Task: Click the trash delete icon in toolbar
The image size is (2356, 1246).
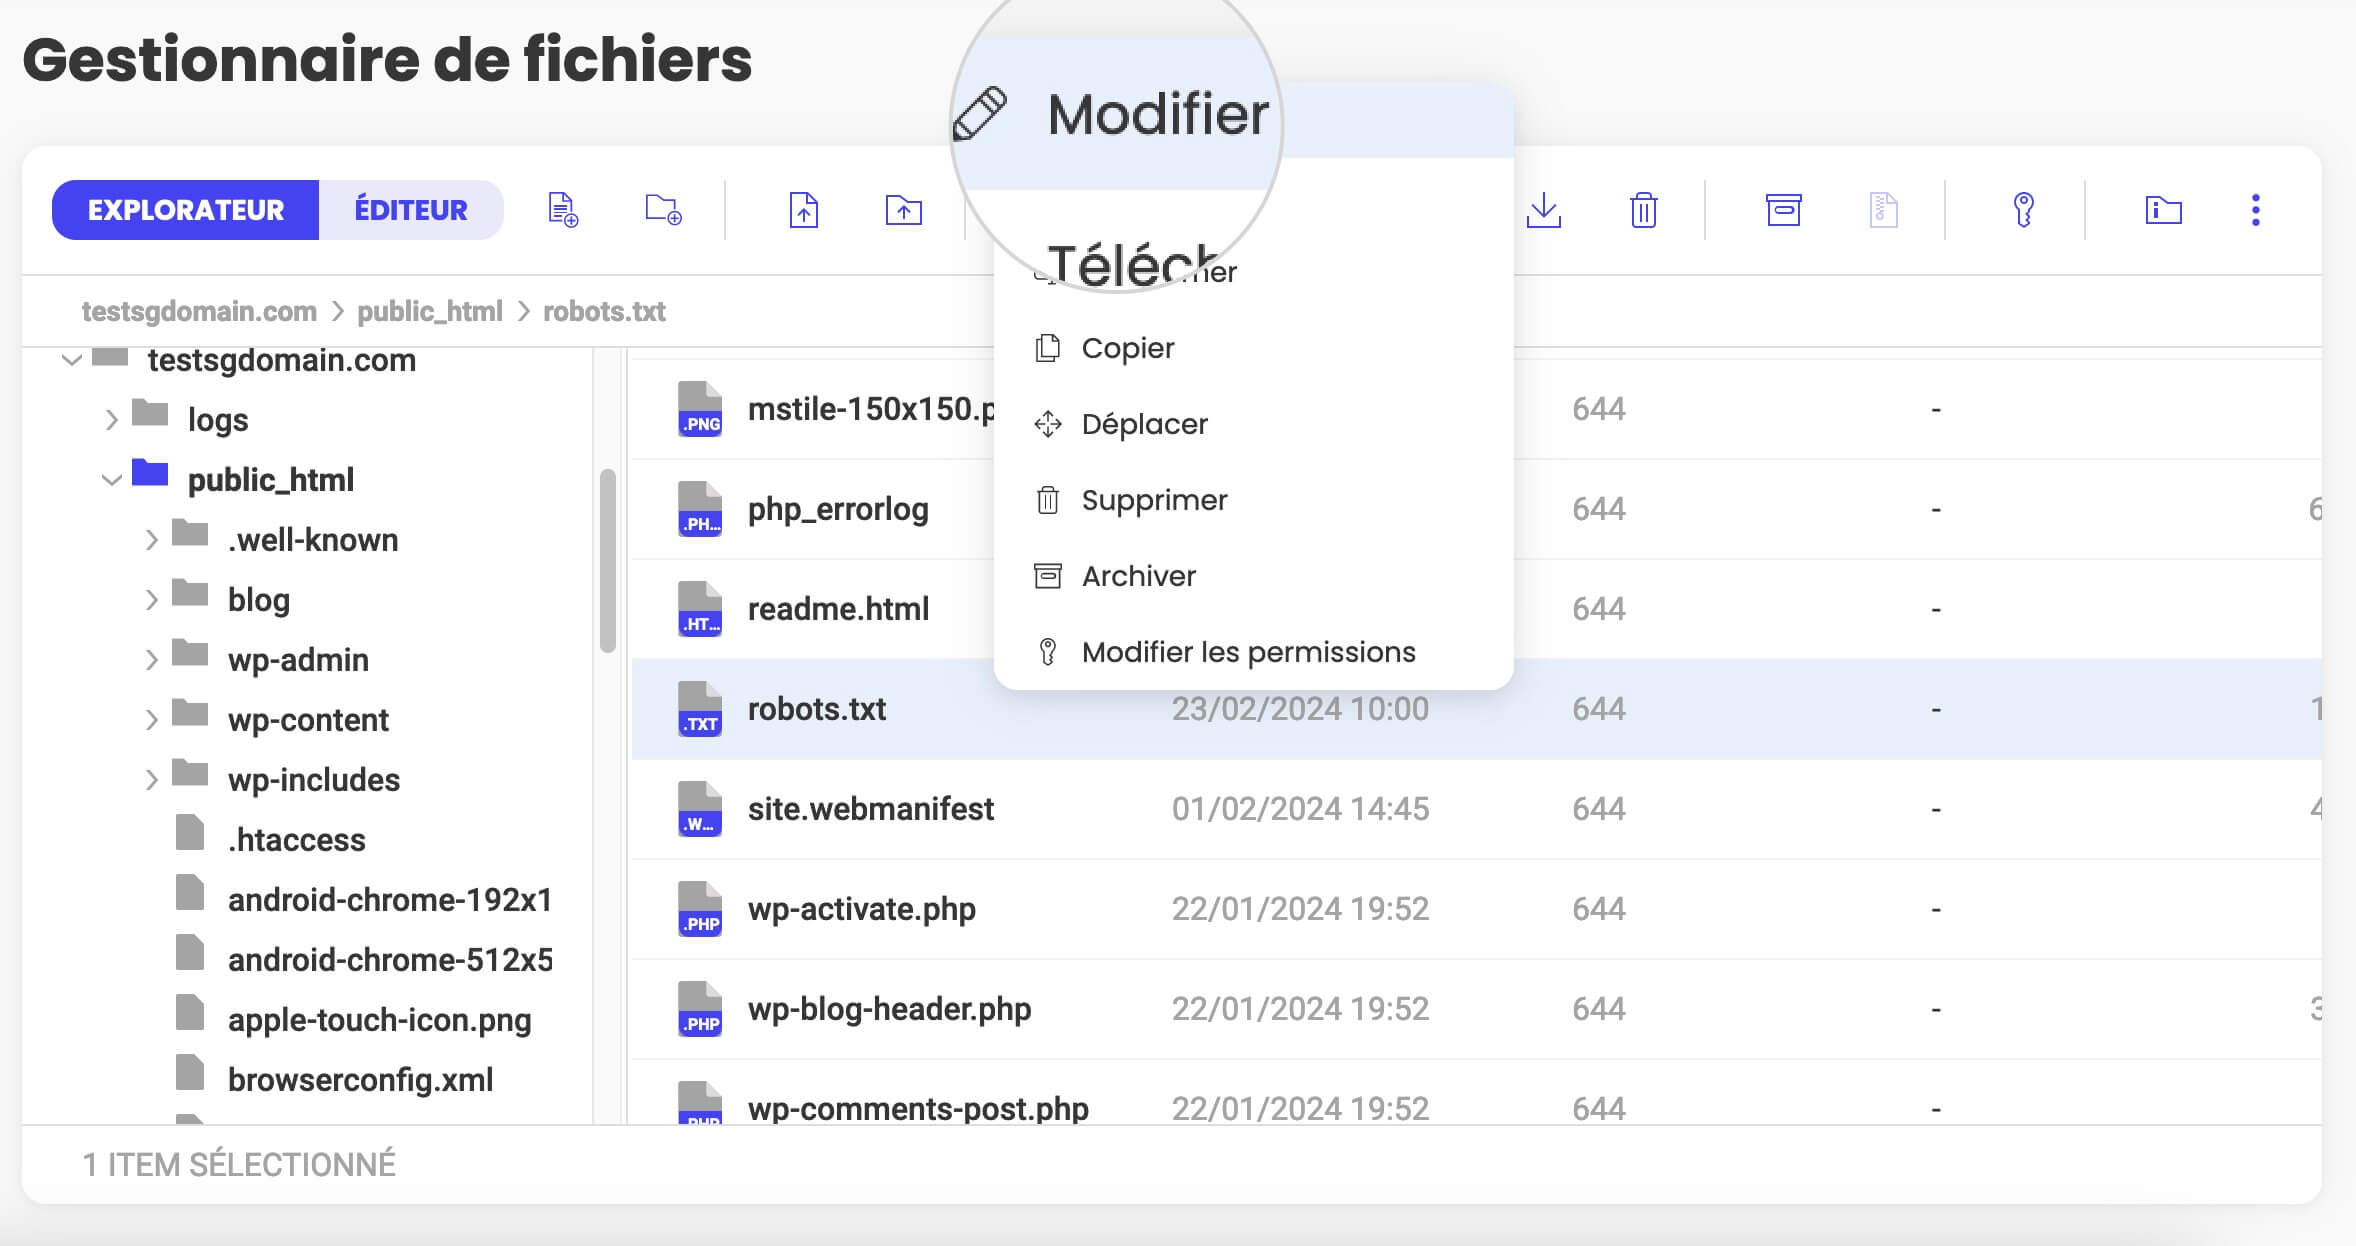Action: click(x=1644, y=210)
